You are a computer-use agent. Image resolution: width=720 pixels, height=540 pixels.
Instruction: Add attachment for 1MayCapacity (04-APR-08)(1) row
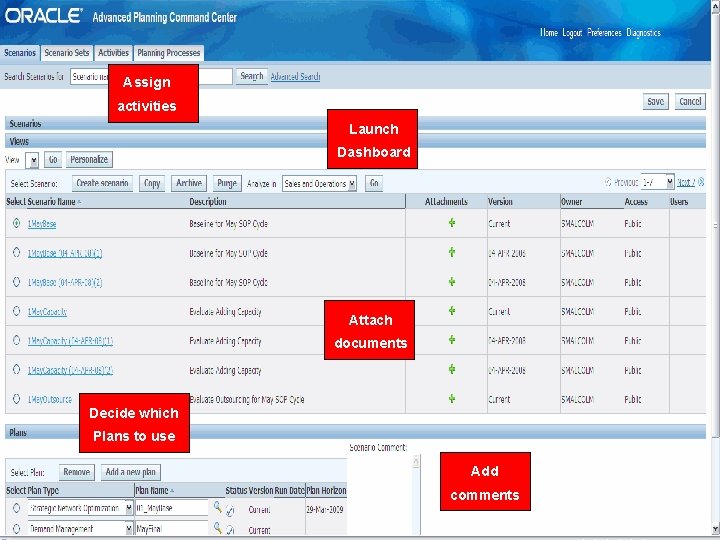[452, 340]
